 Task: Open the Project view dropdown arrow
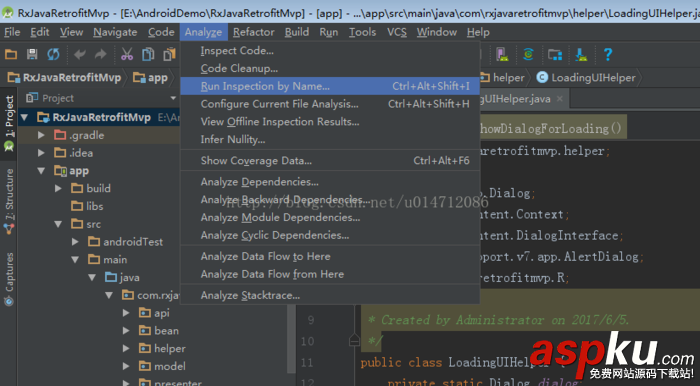[x=173, y=98]
